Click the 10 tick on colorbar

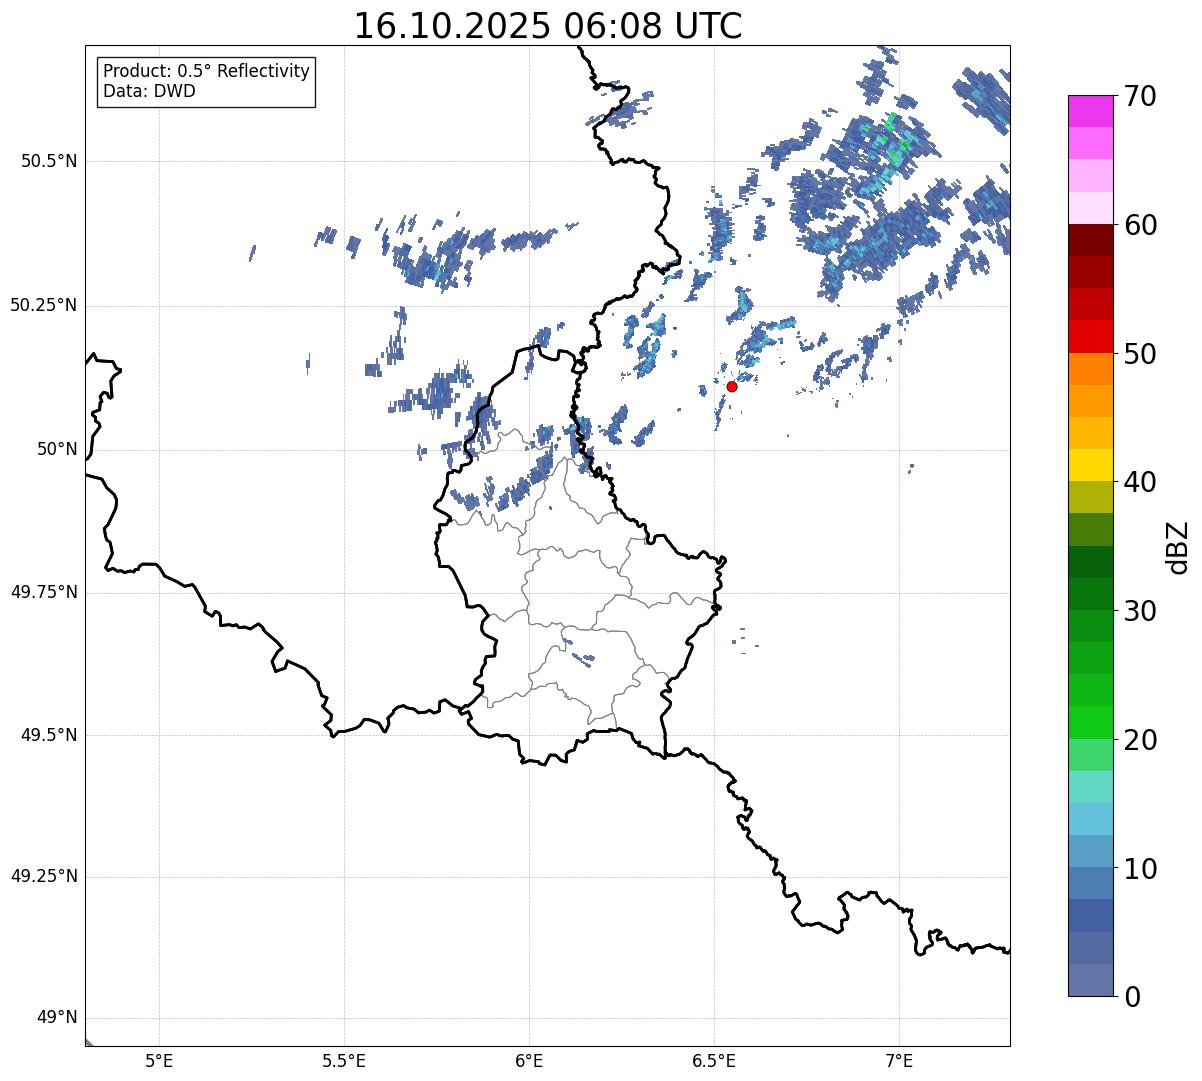tap(1139, 868)
